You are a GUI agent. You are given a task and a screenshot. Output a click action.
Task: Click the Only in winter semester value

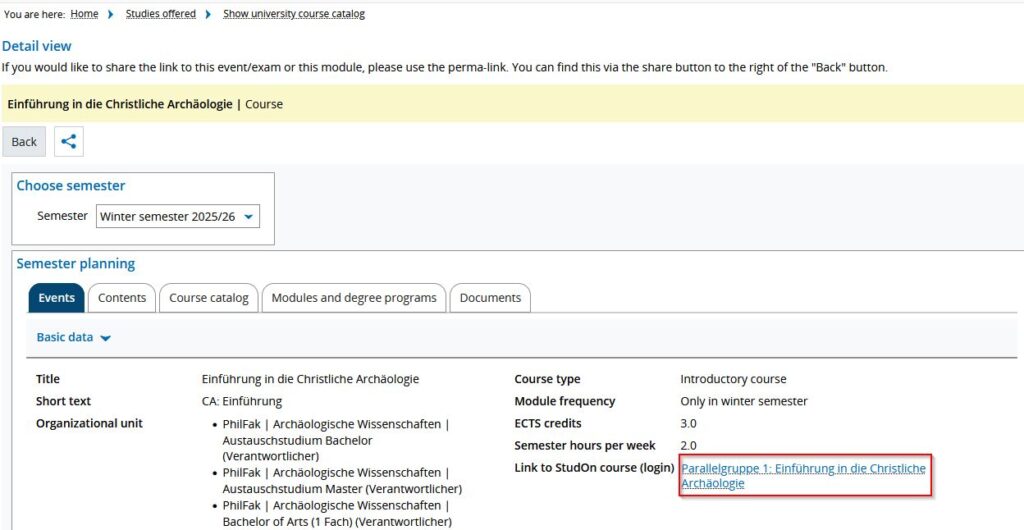(x=744, y=401)
